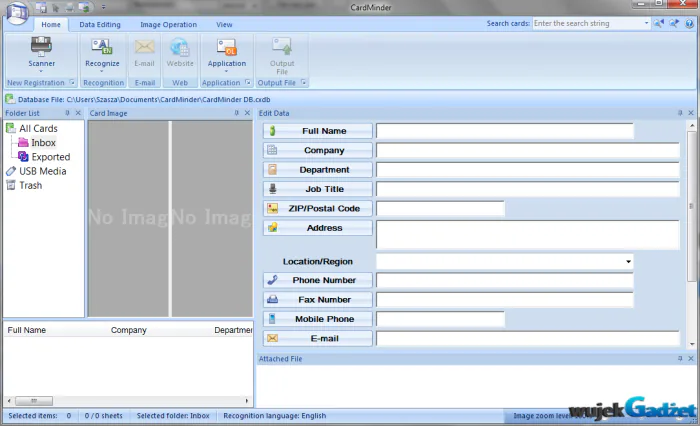Expand the arrow under the Scanner label
Screen dimensions: 700x426
click(41, 71)
